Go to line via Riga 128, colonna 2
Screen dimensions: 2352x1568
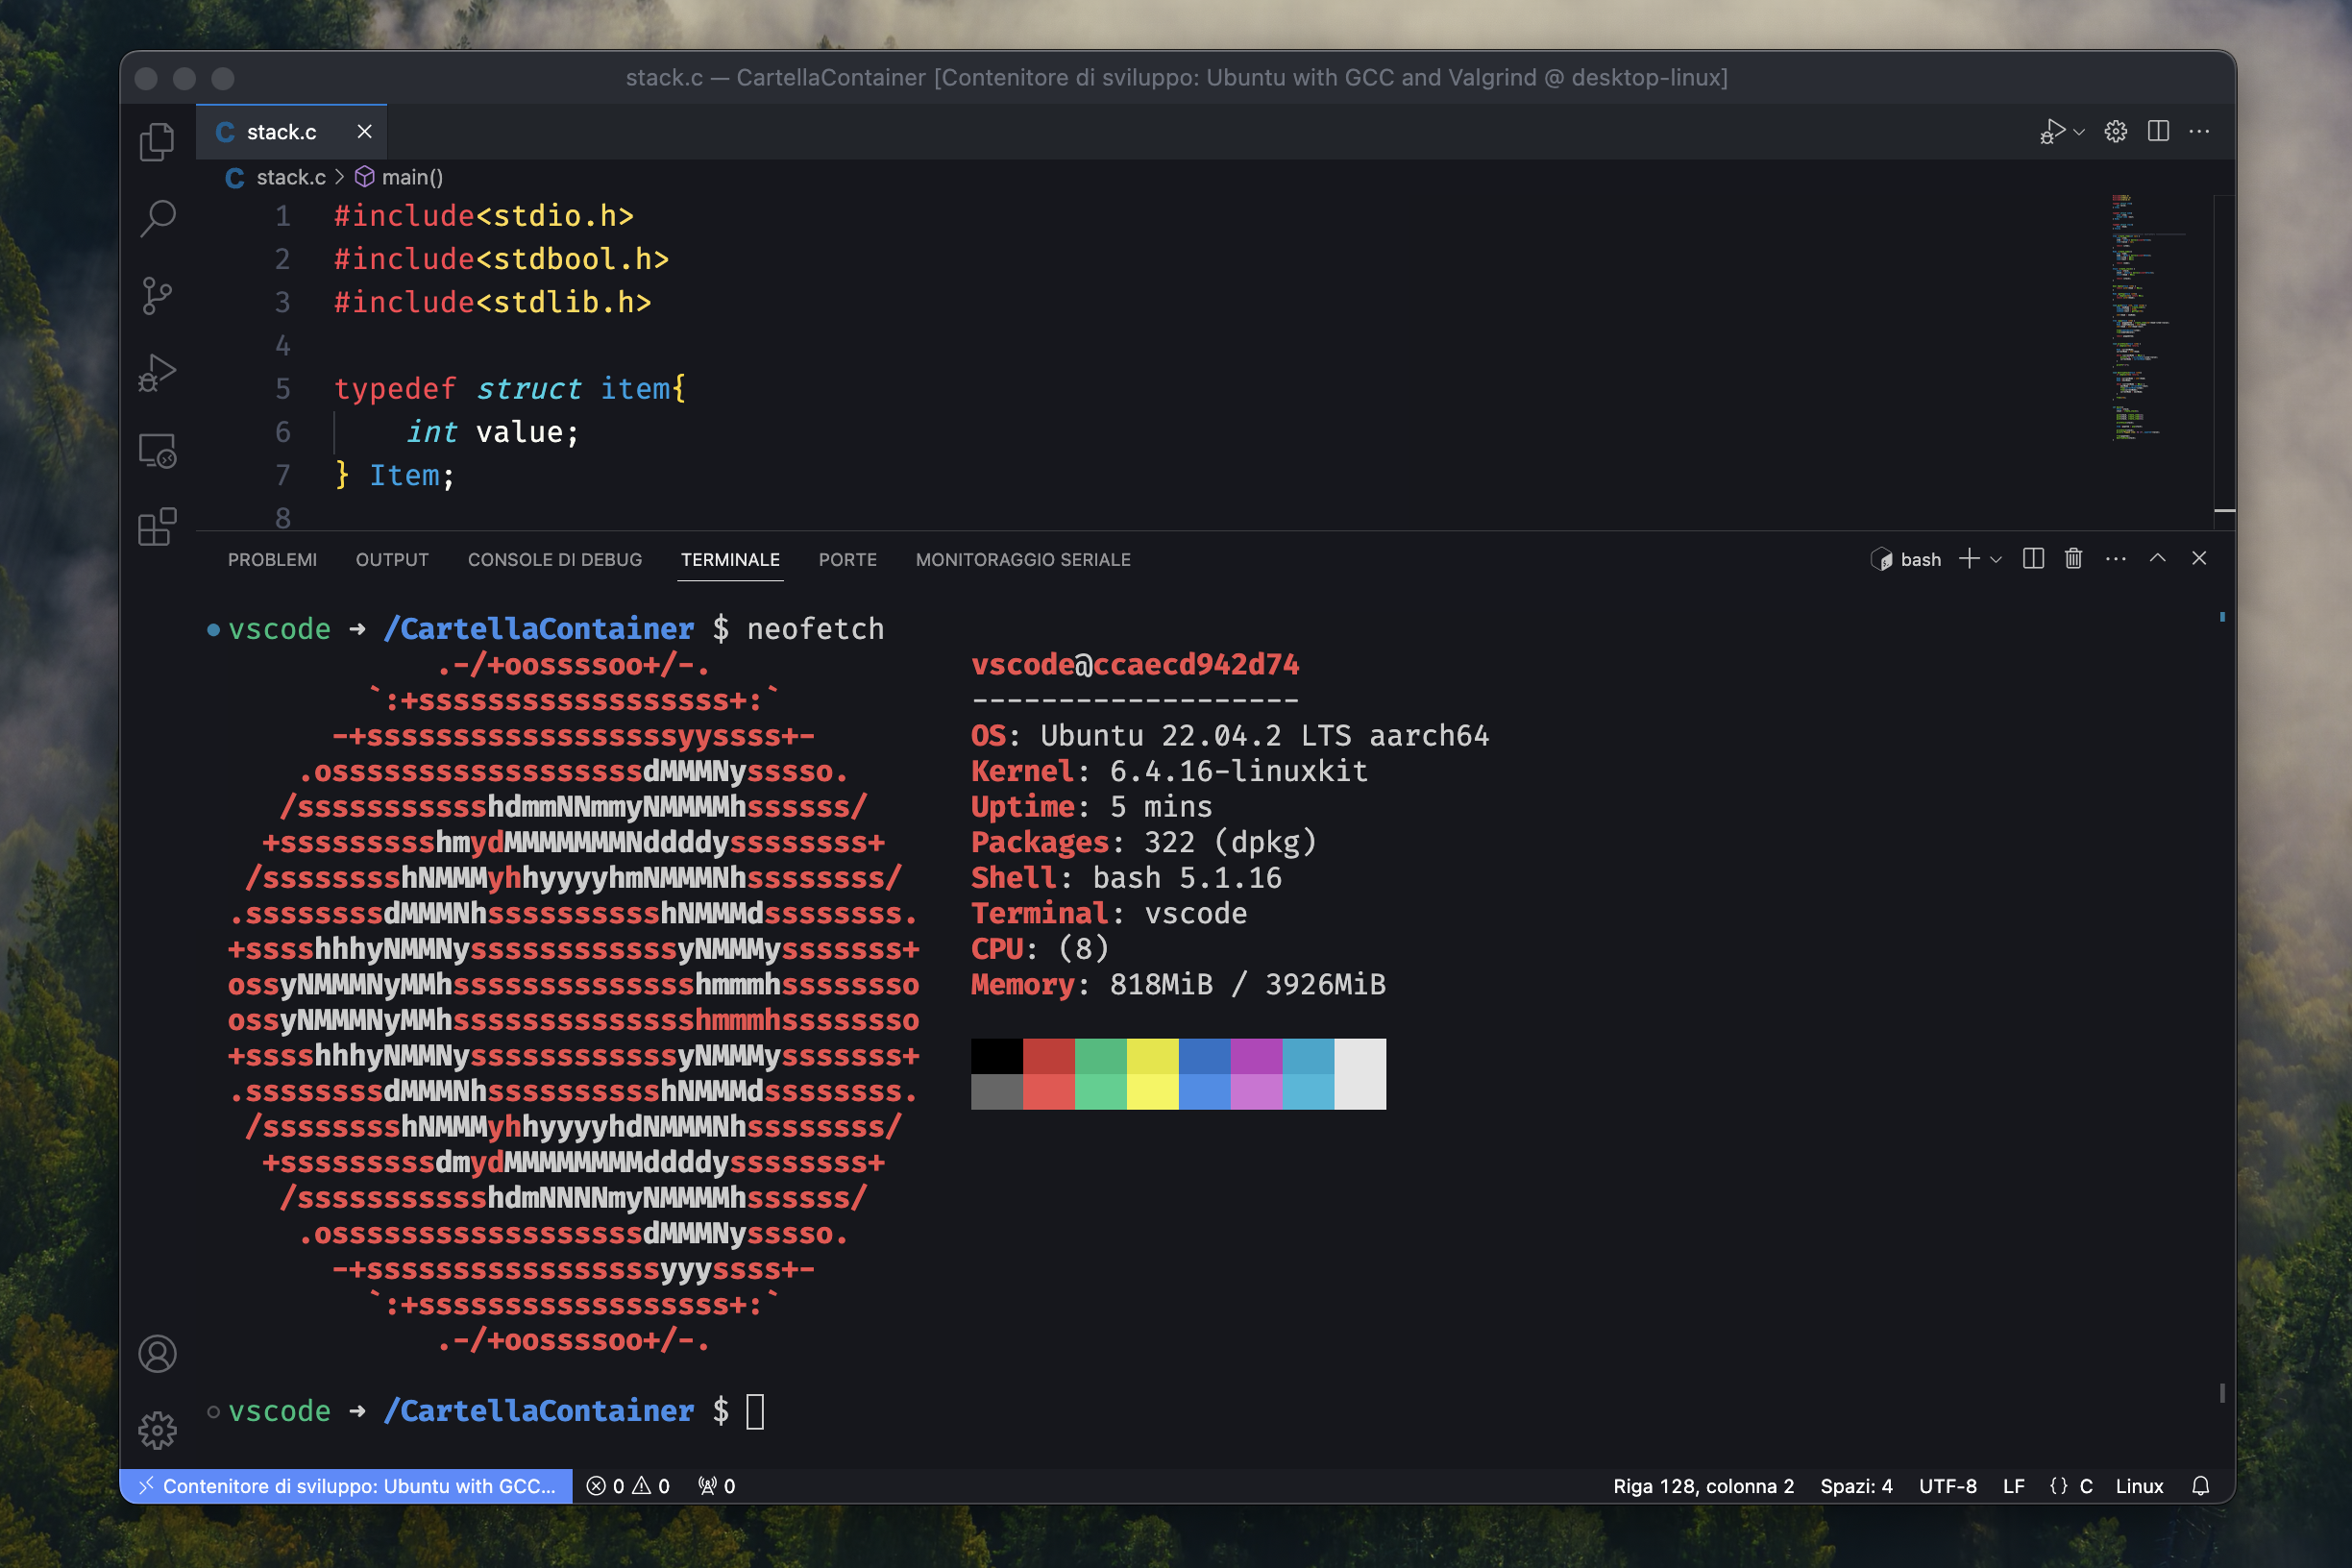tap(1703, 1486)
